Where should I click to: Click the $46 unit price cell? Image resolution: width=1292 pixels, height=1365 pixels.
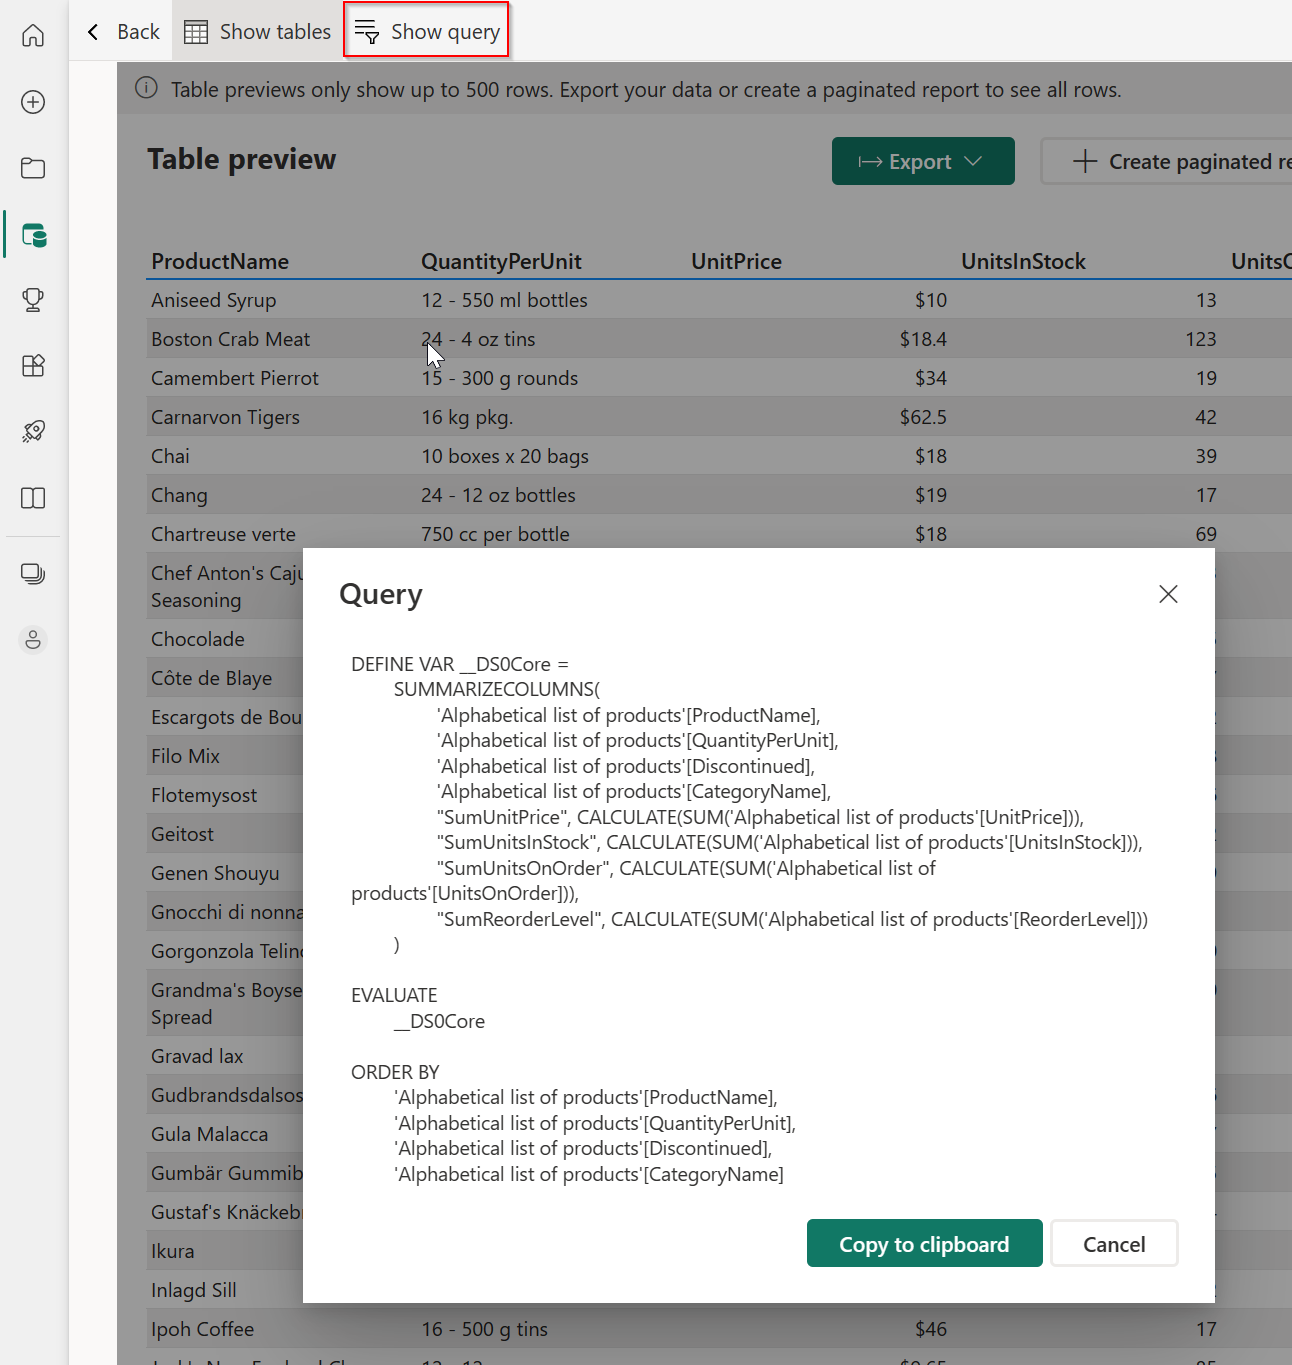931,1329
